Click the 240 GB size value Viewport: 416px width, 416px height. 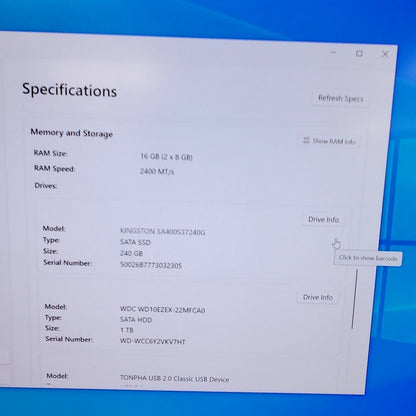131,253
